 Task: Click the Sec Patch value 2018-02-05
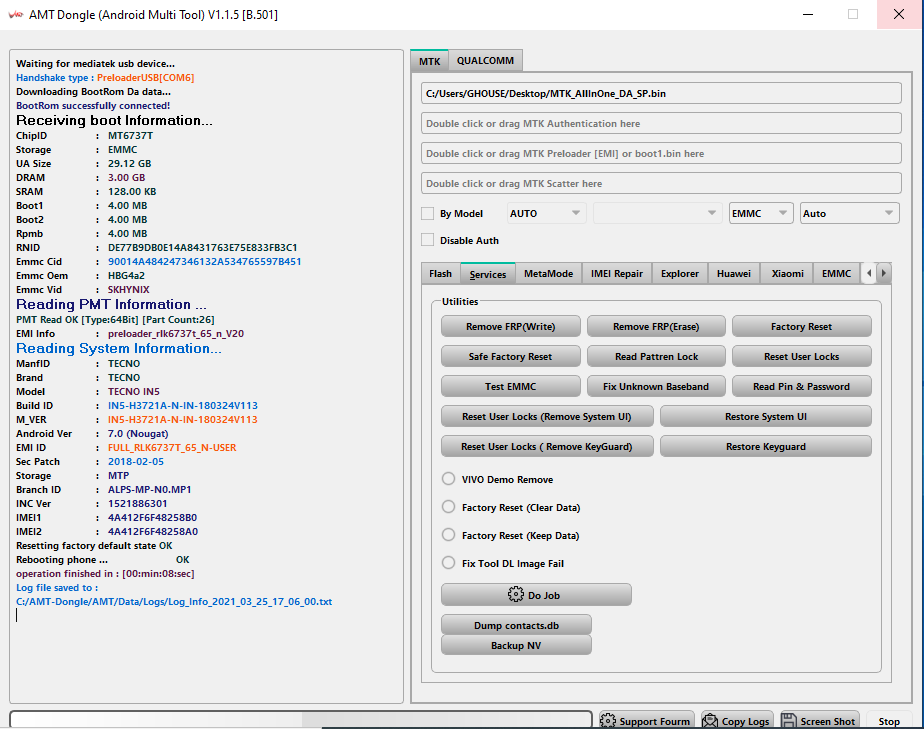pos(136,462)
